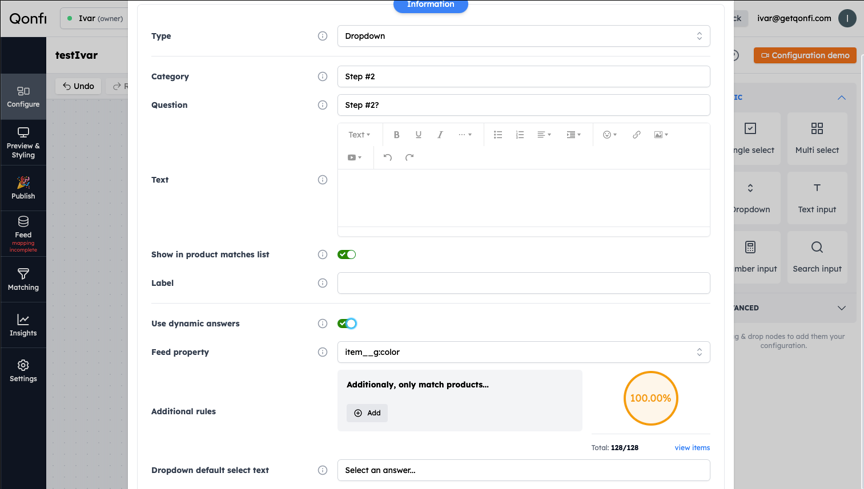
Task: Click the Bold formatting icon
Action: point(396,135)
